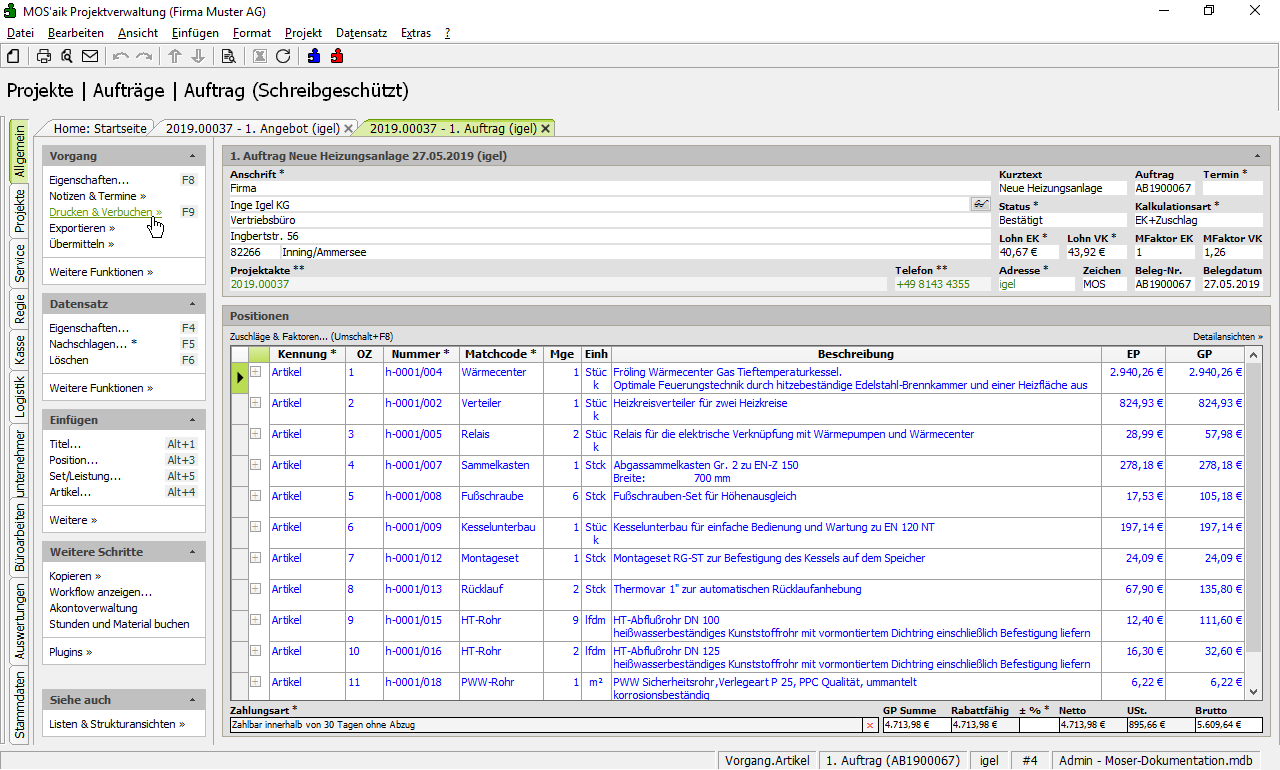Open the Projekt menu
This screenshot has height=770, width=1280.
pyautogui.click(x=303, y=33)
